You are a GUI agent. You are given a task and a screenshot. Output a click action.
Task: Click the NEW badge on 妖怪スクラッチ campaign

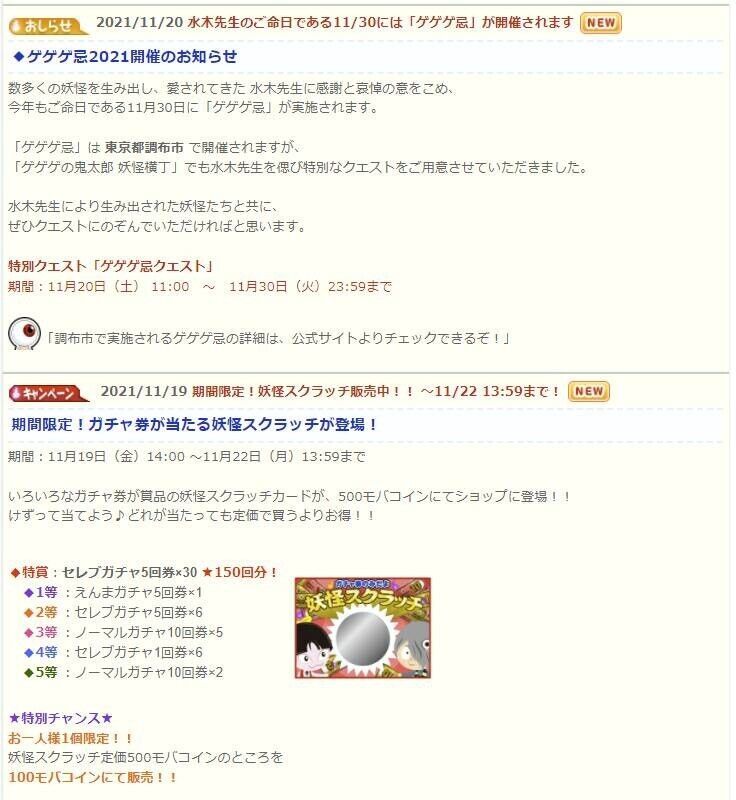click(589, 391)
